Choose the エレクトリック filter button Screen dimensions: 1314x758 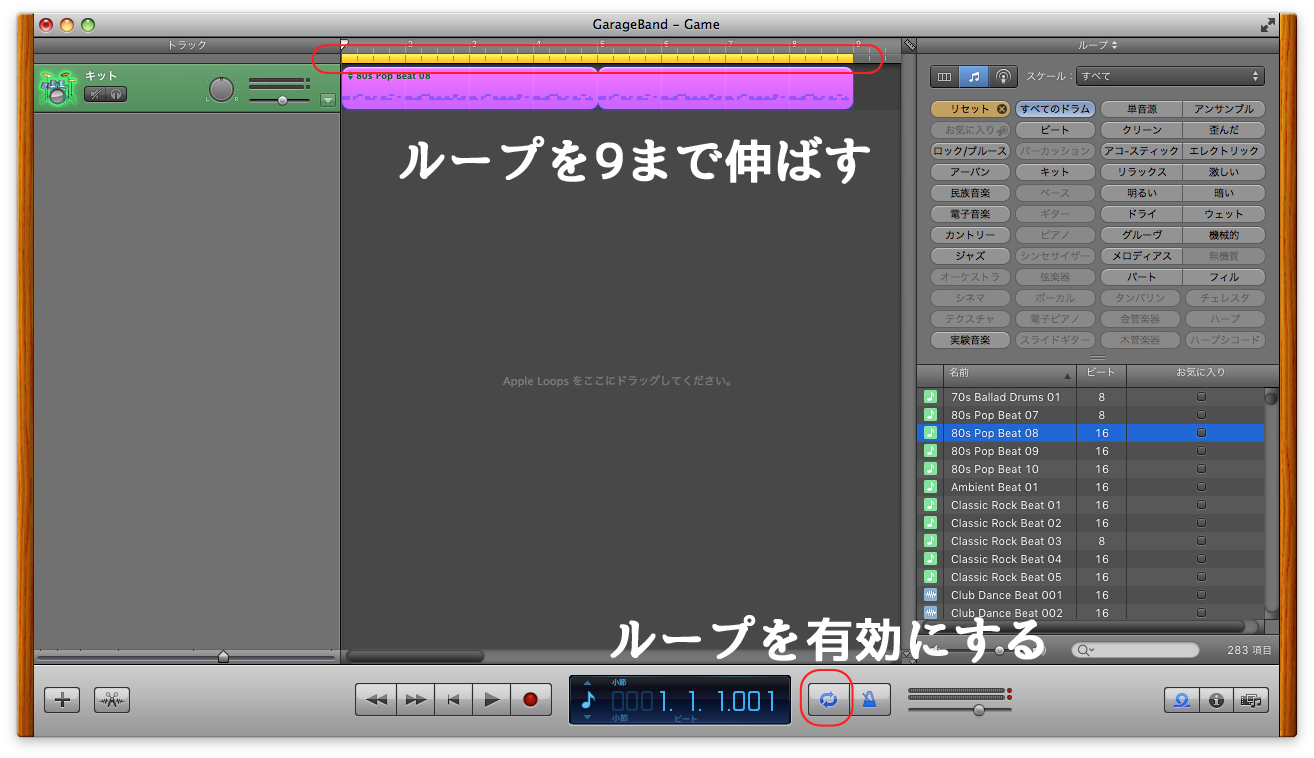(1224, 151)
